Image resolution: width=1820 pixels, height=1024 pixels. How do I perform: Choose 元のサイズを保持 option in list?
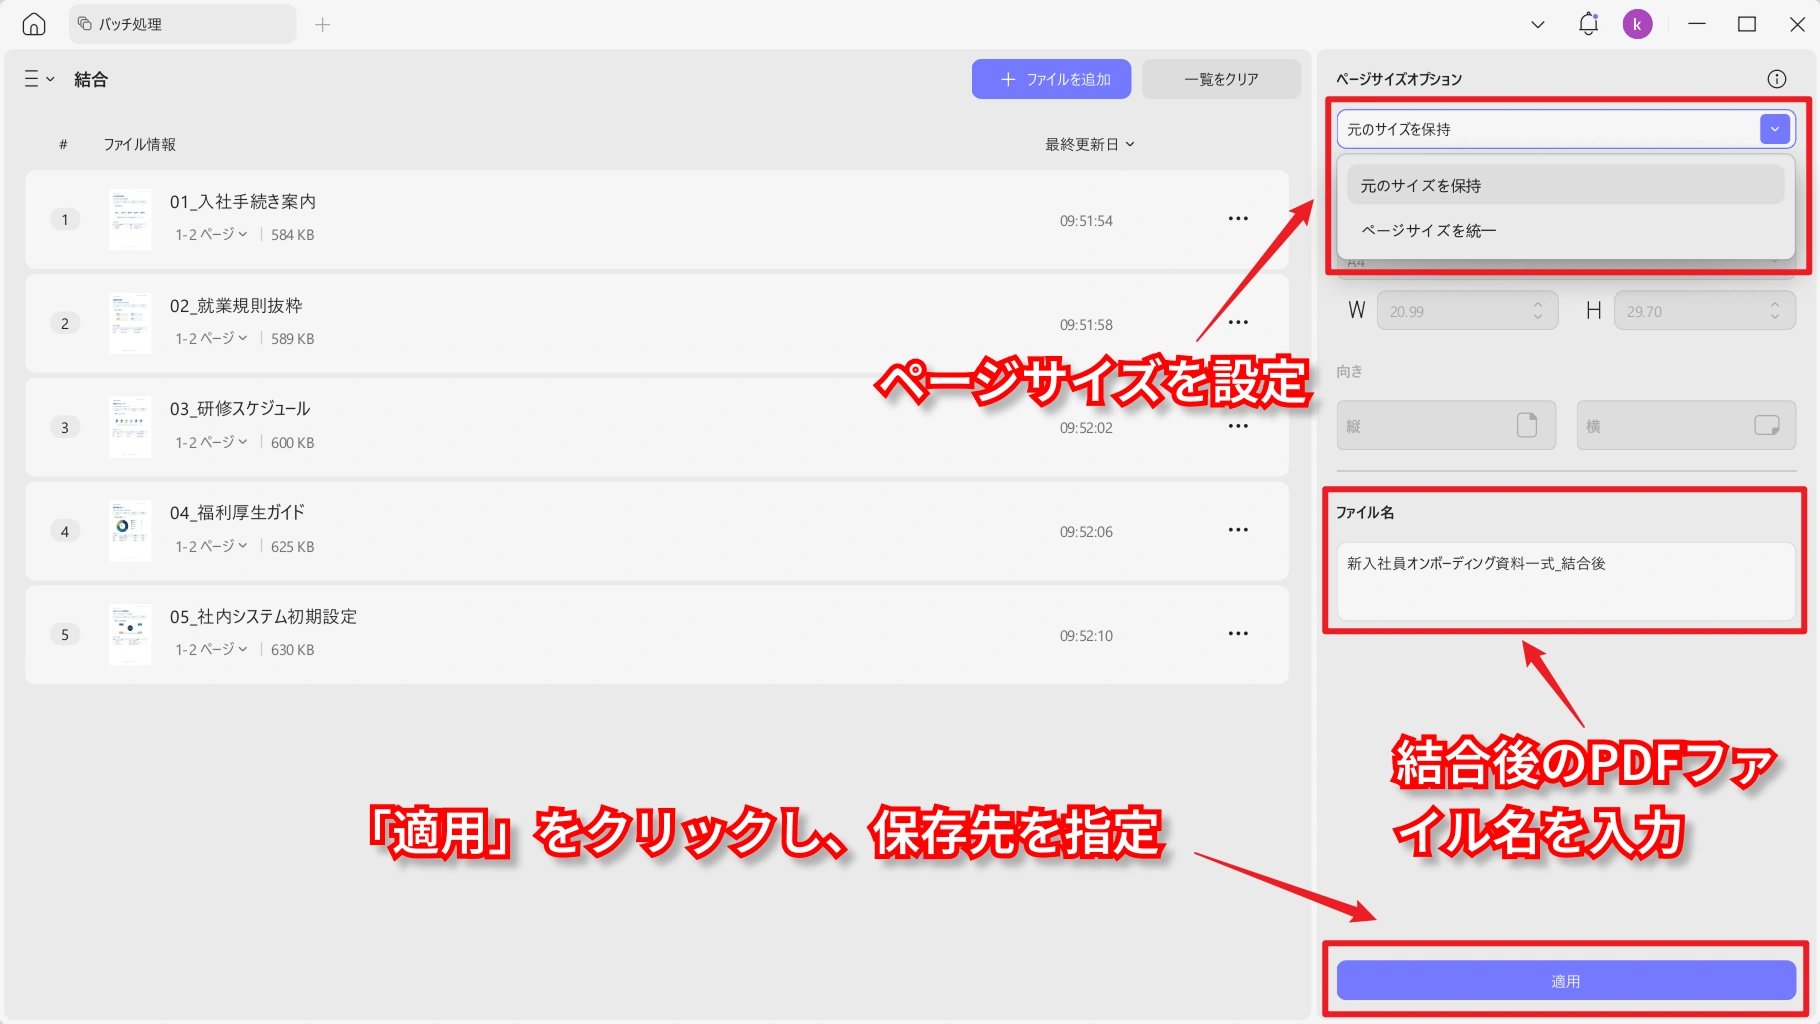click(1565, 185)
